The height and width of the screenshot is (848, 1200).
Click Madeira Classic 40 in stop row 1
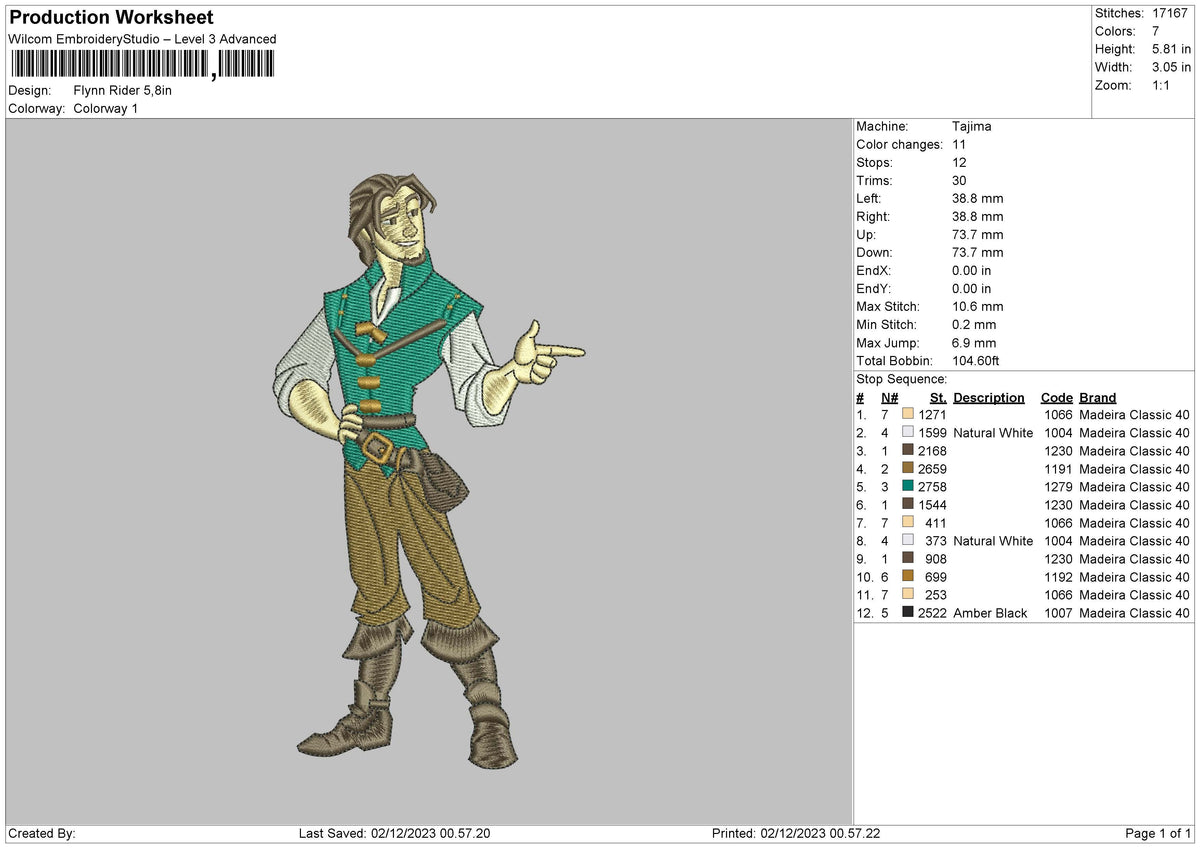[1135, 415]
